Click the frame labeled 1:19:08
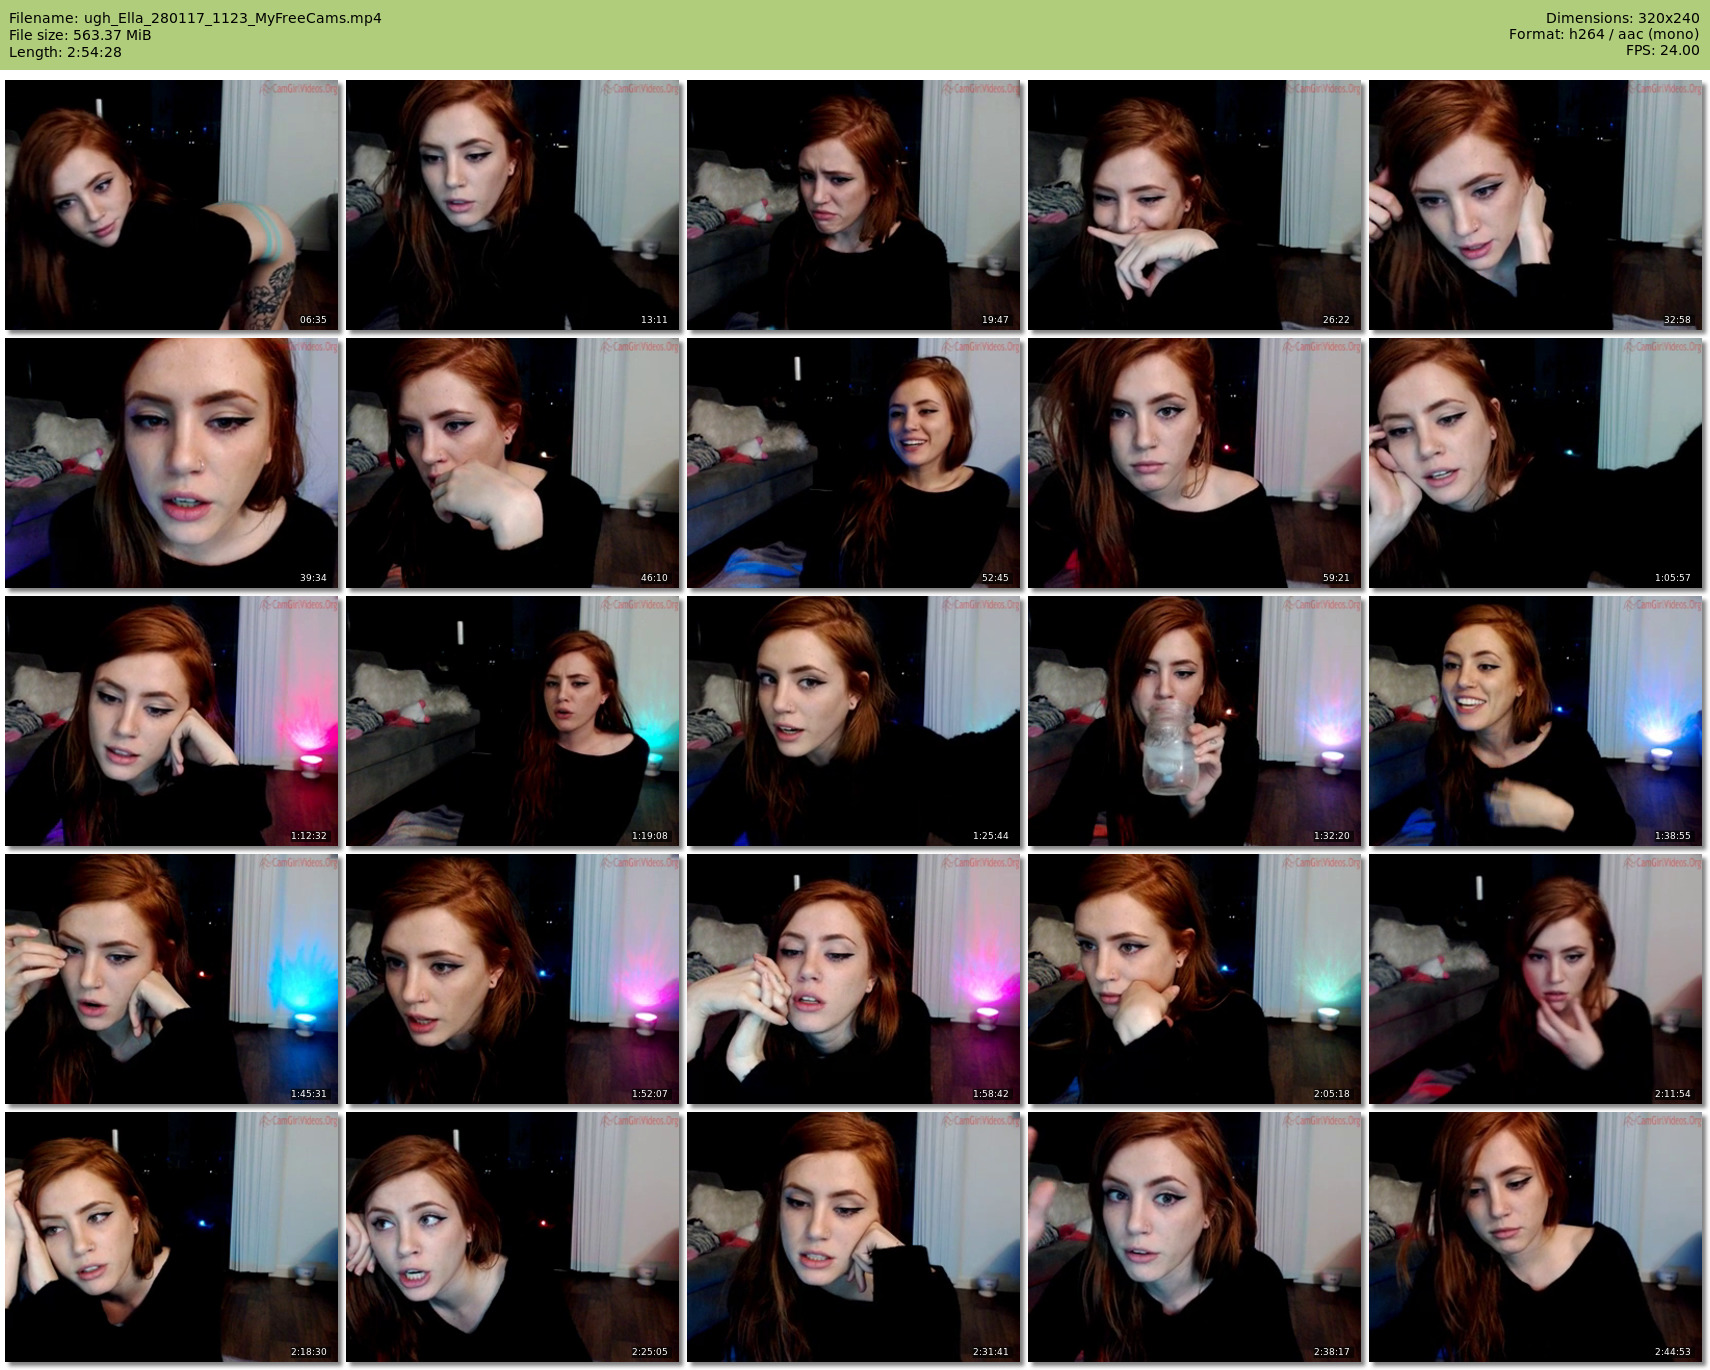1710x1370 pixels. pos(513,721)
